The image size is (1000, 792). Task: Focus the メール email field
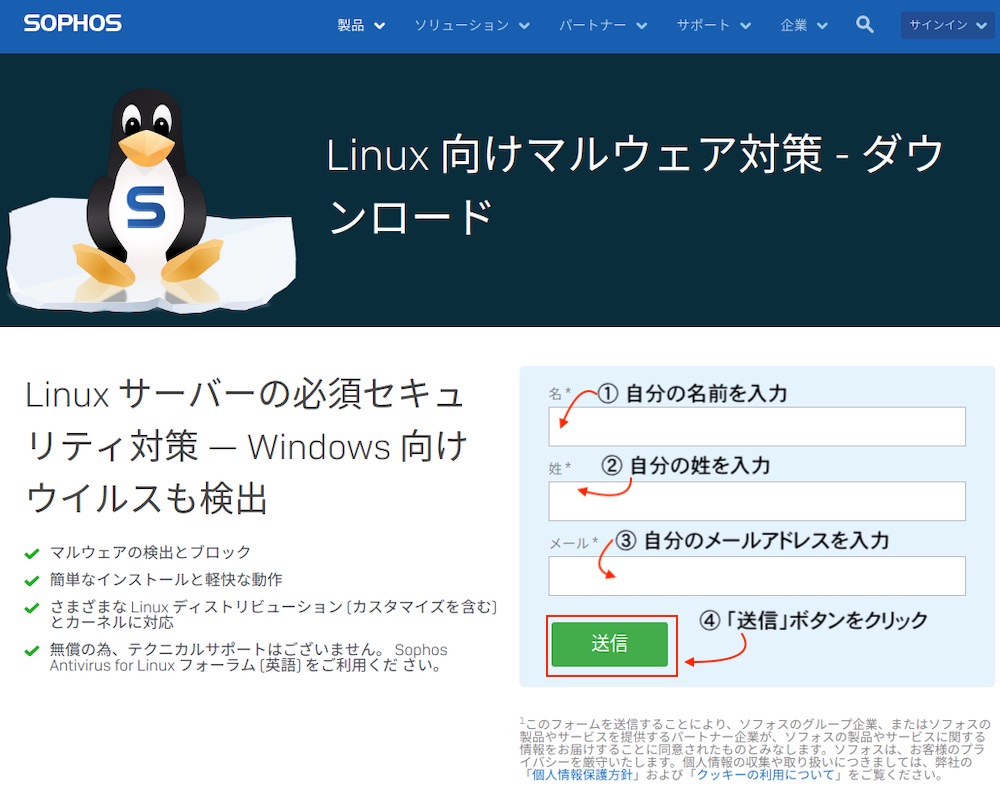click(756, 576)
